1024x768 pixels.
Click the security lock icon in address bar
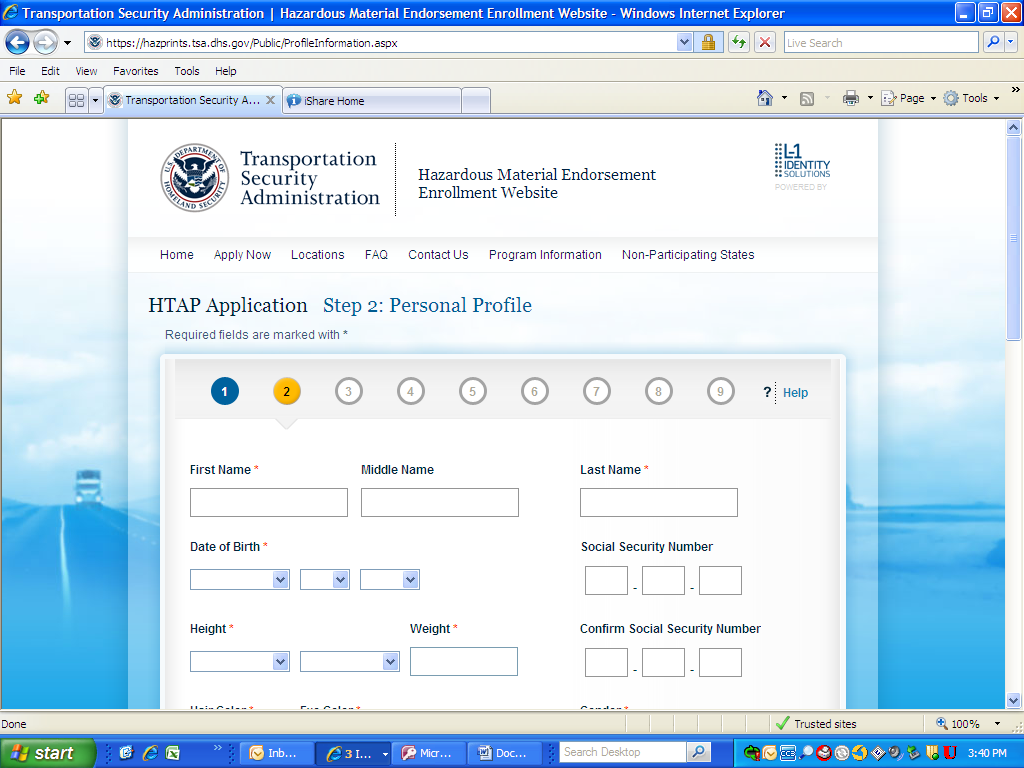708,43
